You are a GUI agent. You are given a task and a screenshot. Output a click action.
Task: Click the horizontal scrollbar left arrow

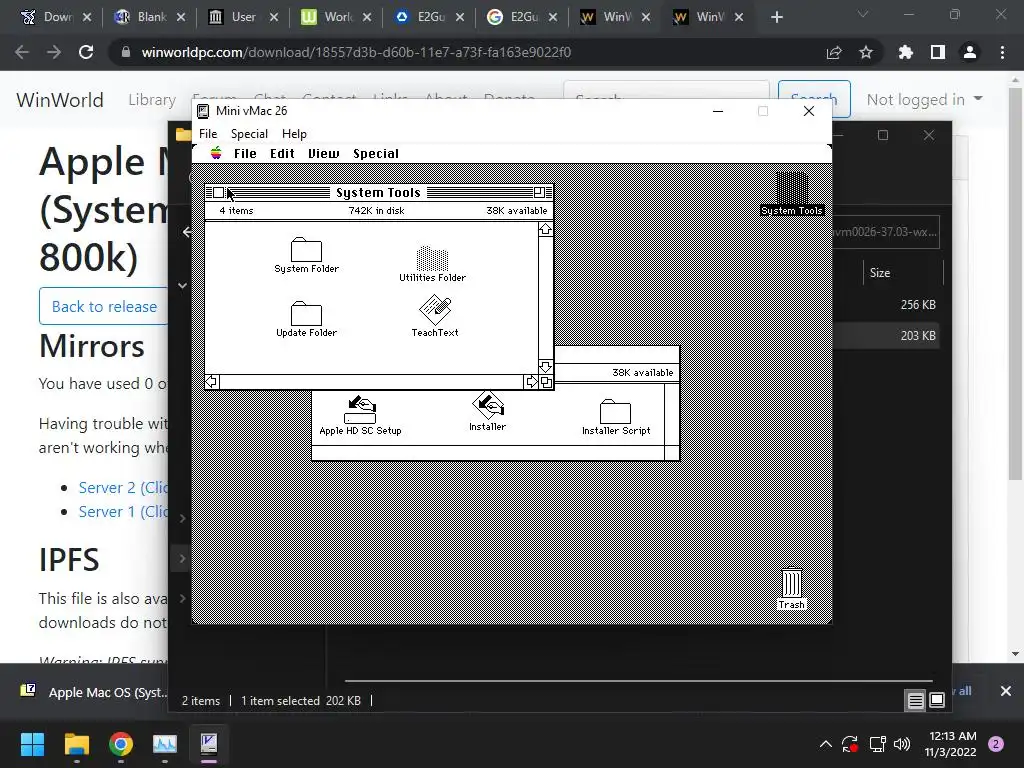click(212, 382)
